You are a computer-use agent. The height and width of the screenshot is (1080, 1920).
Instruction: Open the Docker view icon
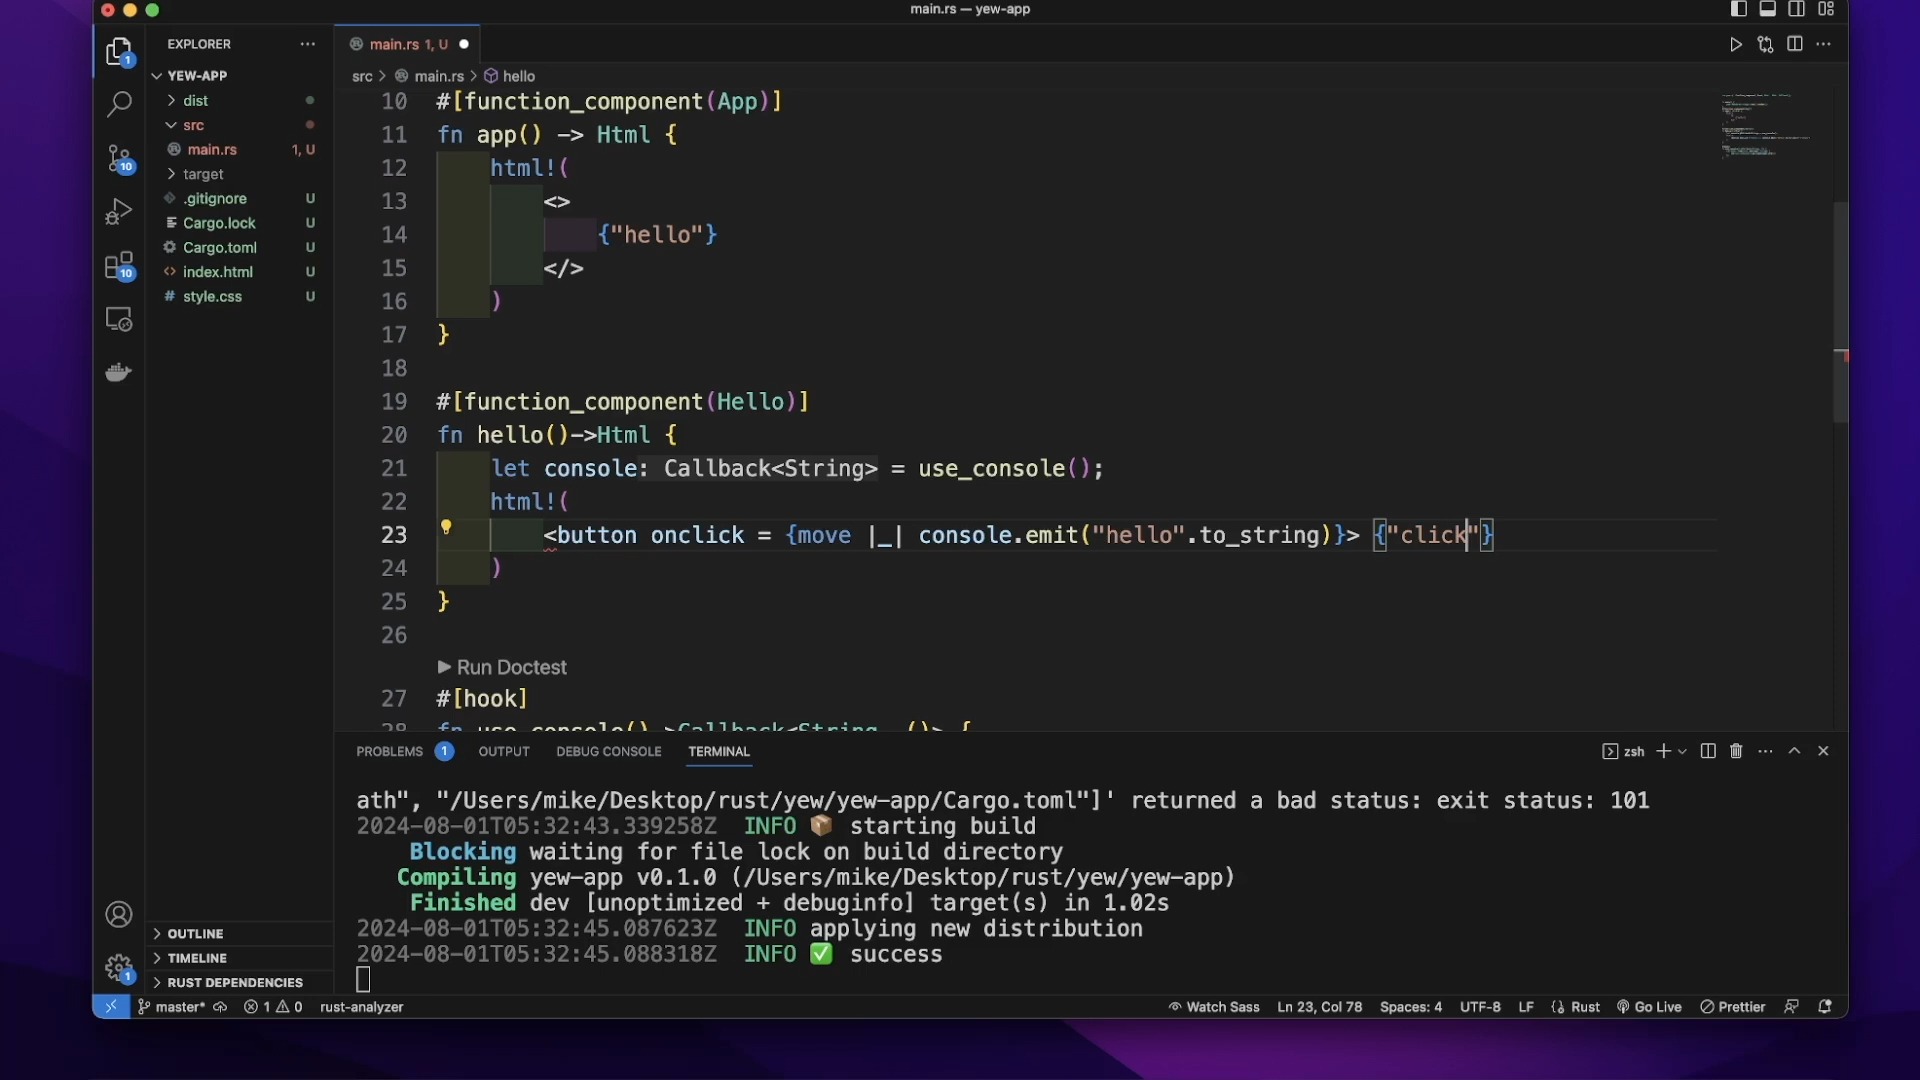(x=119, y=373)
